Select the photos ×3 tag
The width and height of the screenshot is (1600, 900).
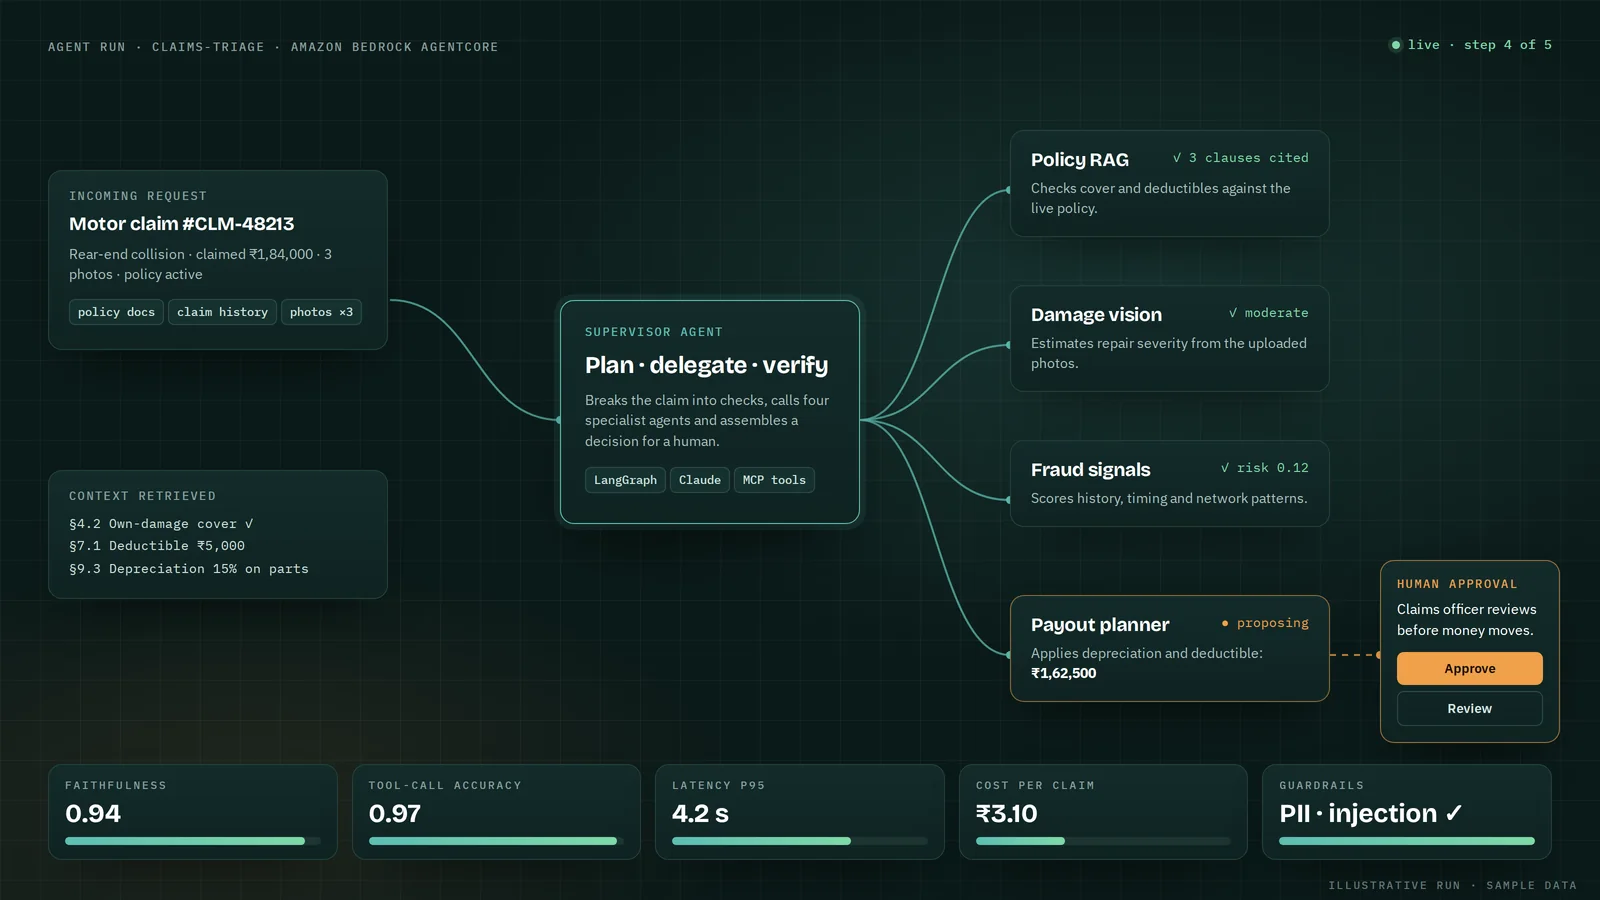(x=321, y=312)
